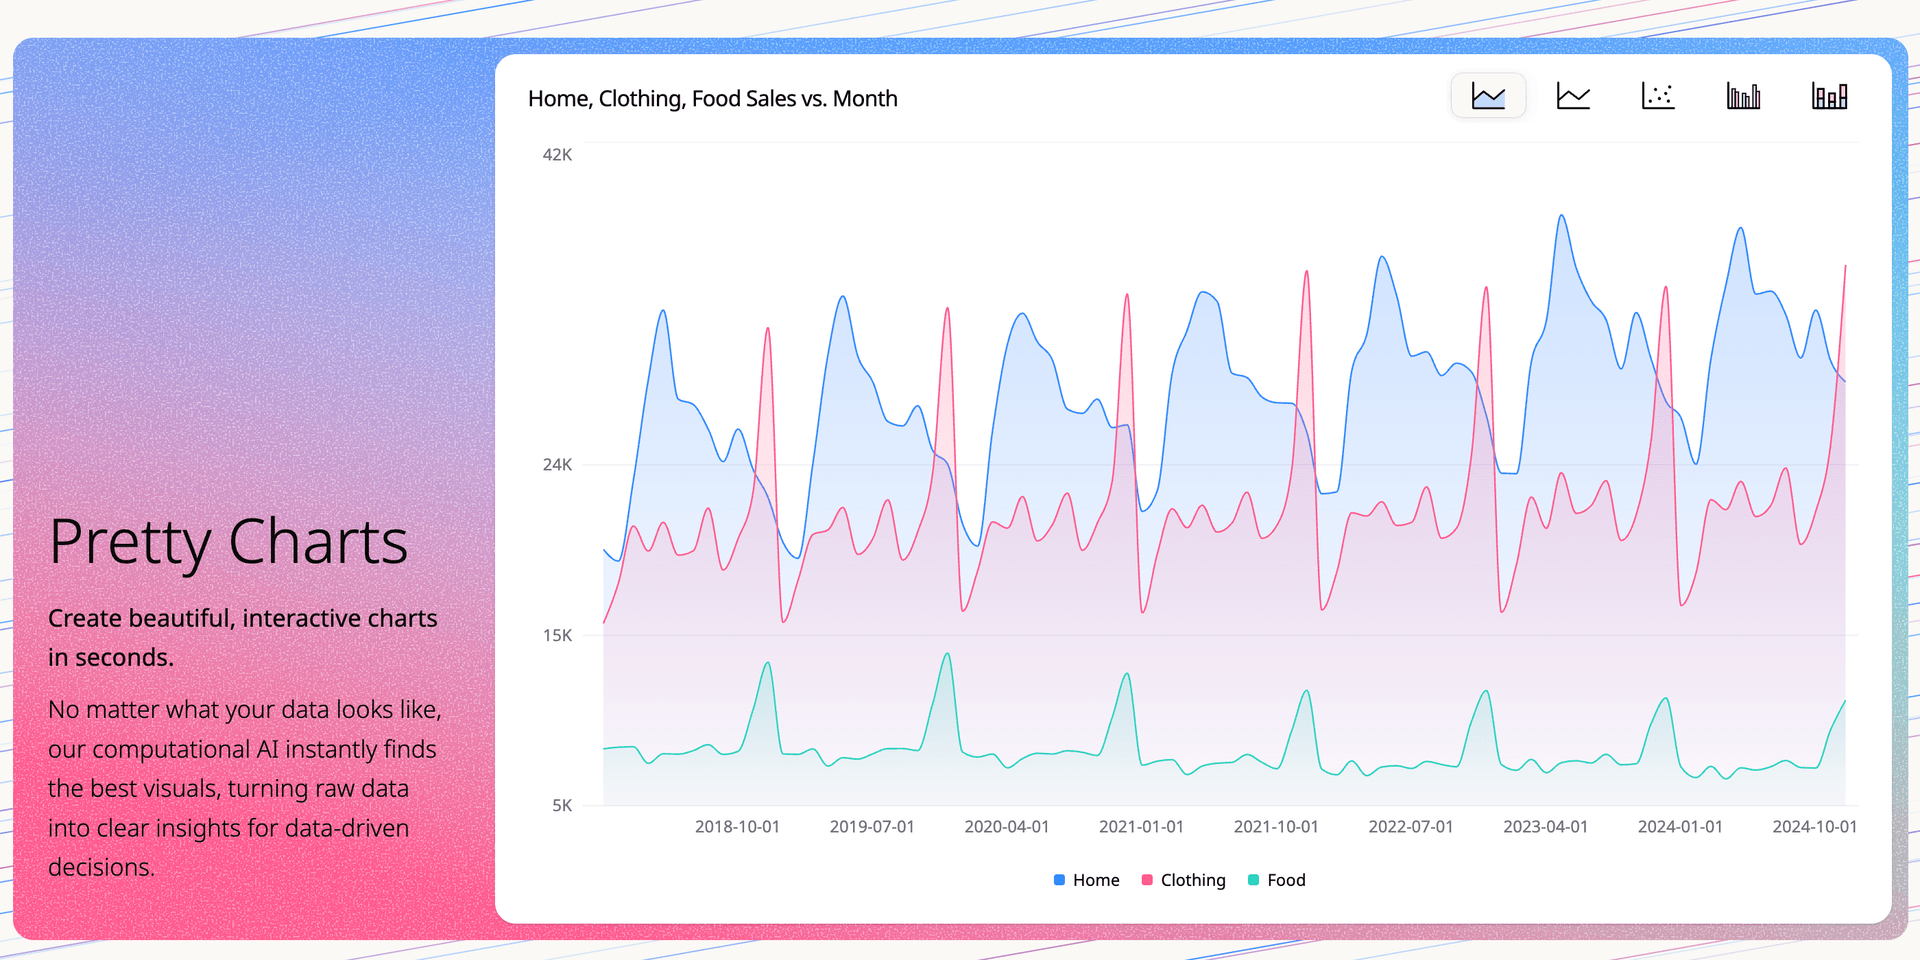Toggle the Food series legend label
This screenshot has width=1920, height=960.
point(1286,880)
